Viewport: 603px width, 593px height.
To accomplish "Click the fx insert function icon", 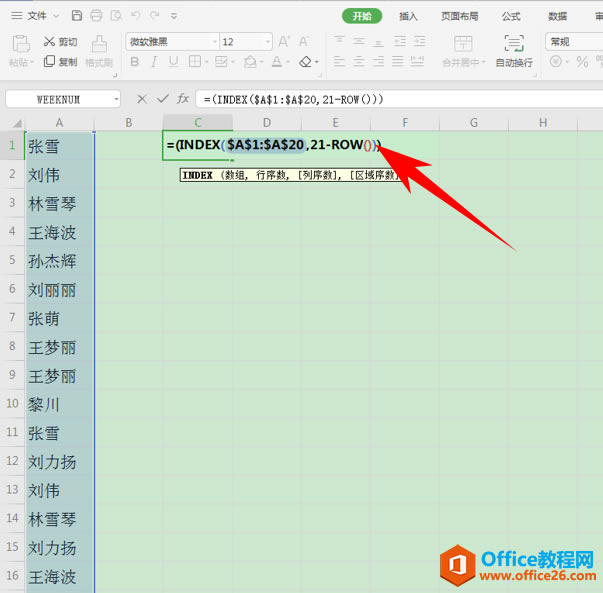I will click(183, 99).
